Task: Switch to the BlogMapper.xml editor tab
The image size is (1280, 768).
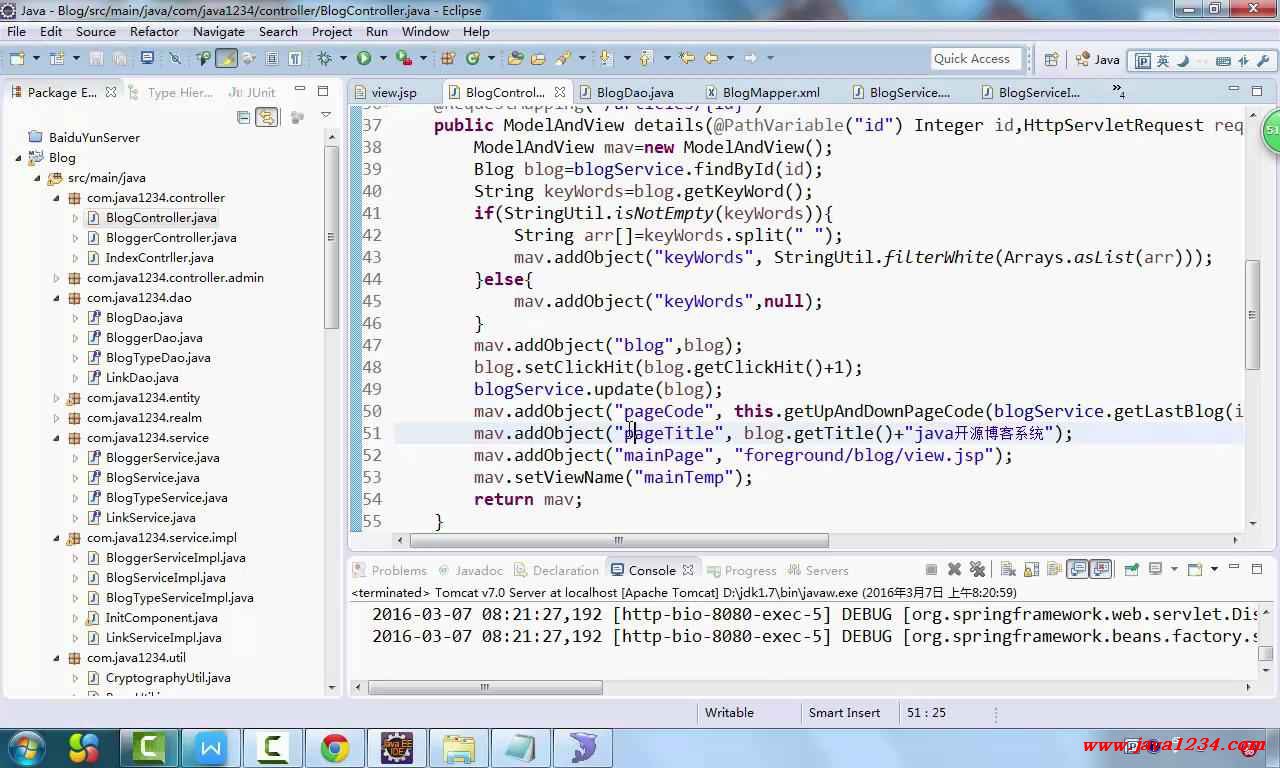Action: click(x=761, y=92)
